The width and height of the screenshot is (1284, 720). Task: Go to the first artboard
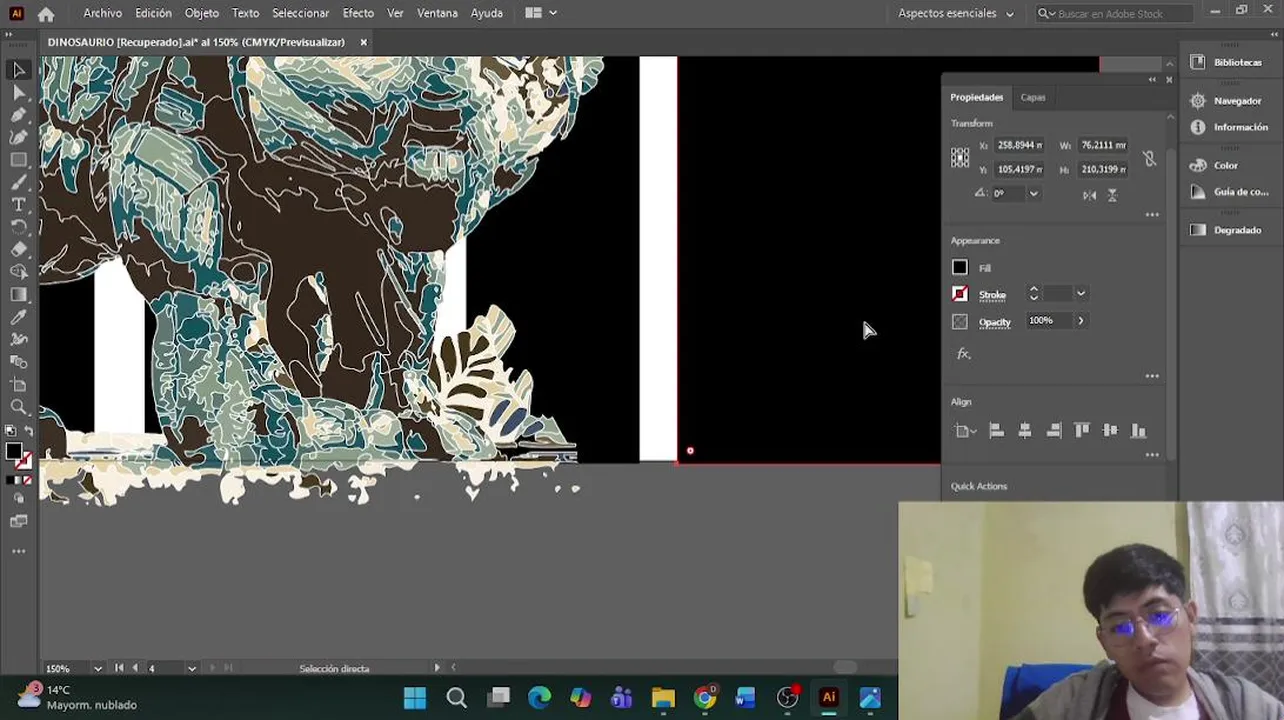[x=119, y=668]
